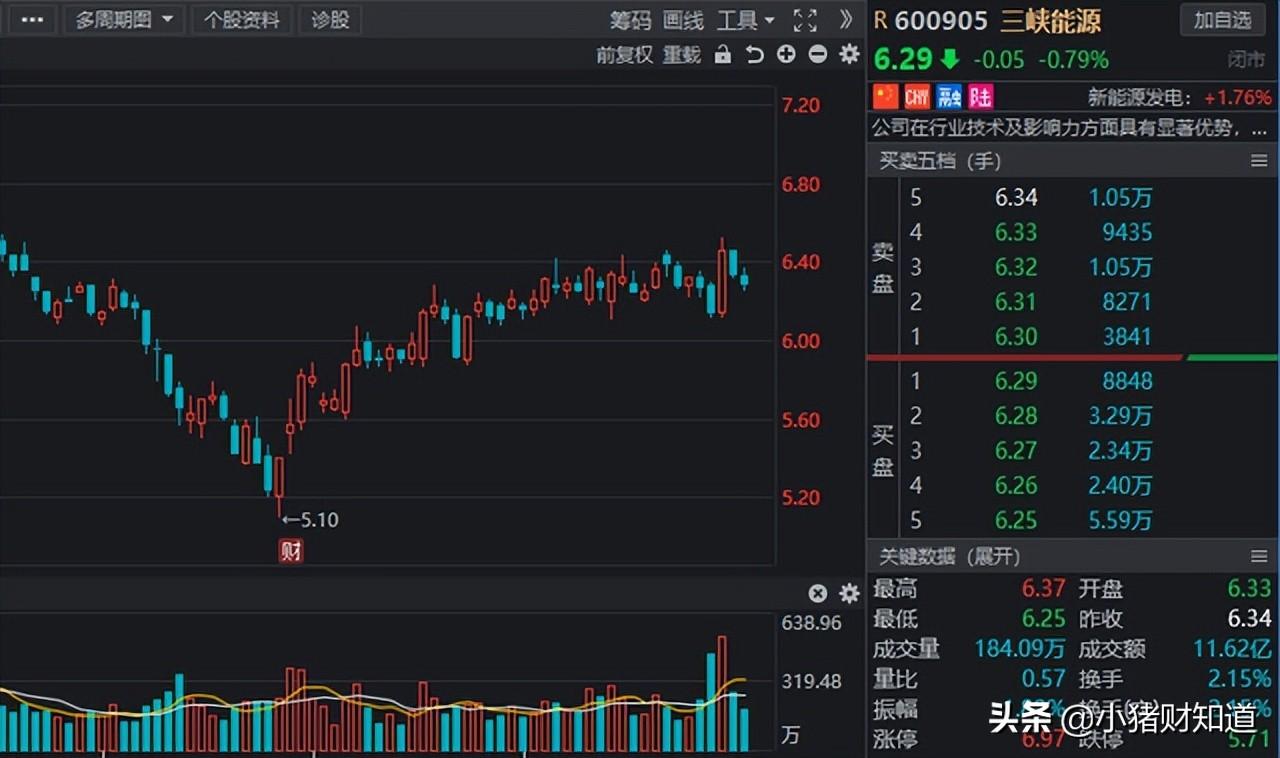The height and width of the screenshot is (758, 1280).
Task: Open 画线 drawing tools
Action: pos(682,21)
